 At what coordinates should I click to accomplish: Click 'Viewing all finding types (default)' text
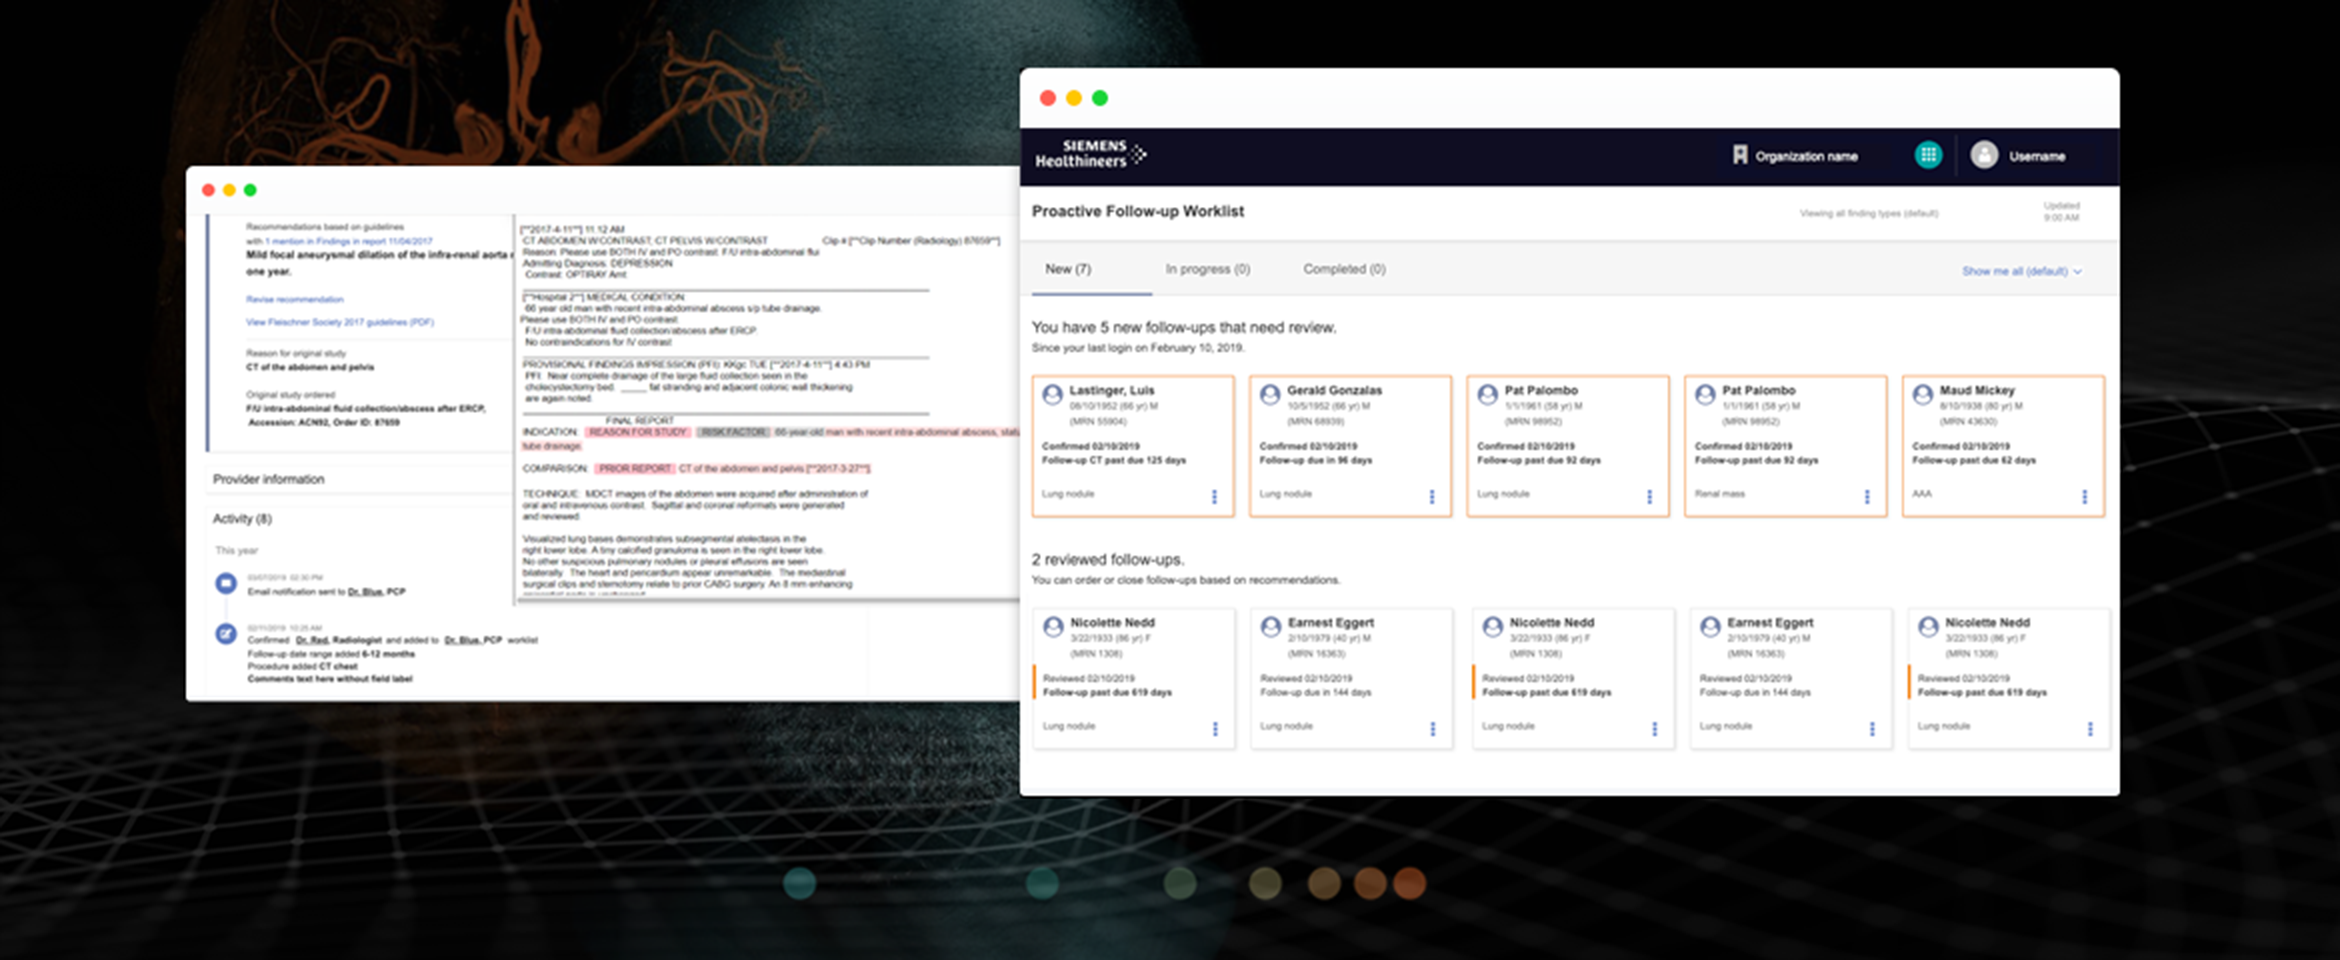1869,213
